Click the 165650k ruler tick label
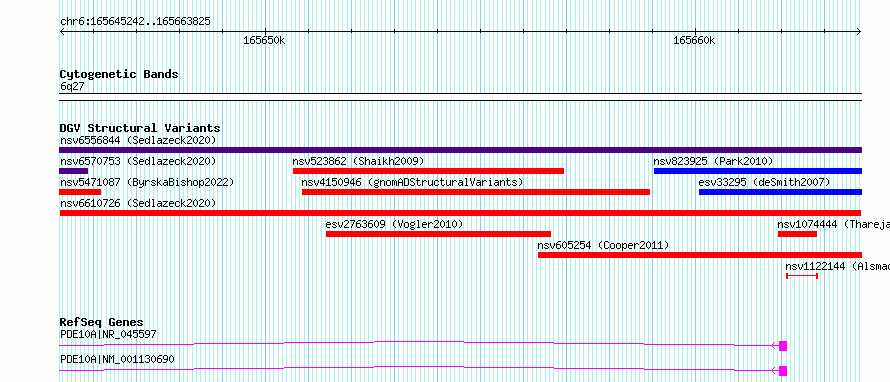The height and width of the screenshot is (382, 890). pyautogui.click(x=264, y=41)
